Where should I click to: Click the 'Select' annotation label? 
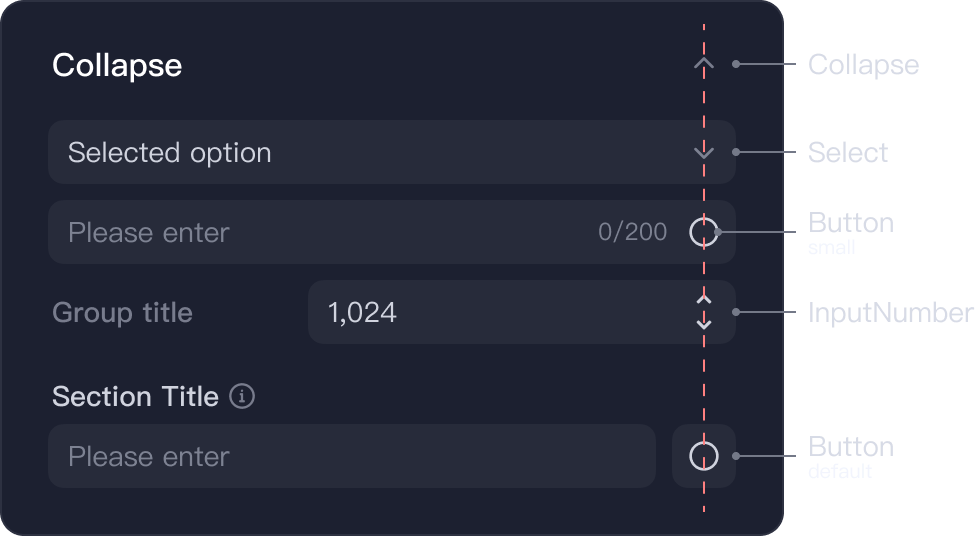coord(848,153)
